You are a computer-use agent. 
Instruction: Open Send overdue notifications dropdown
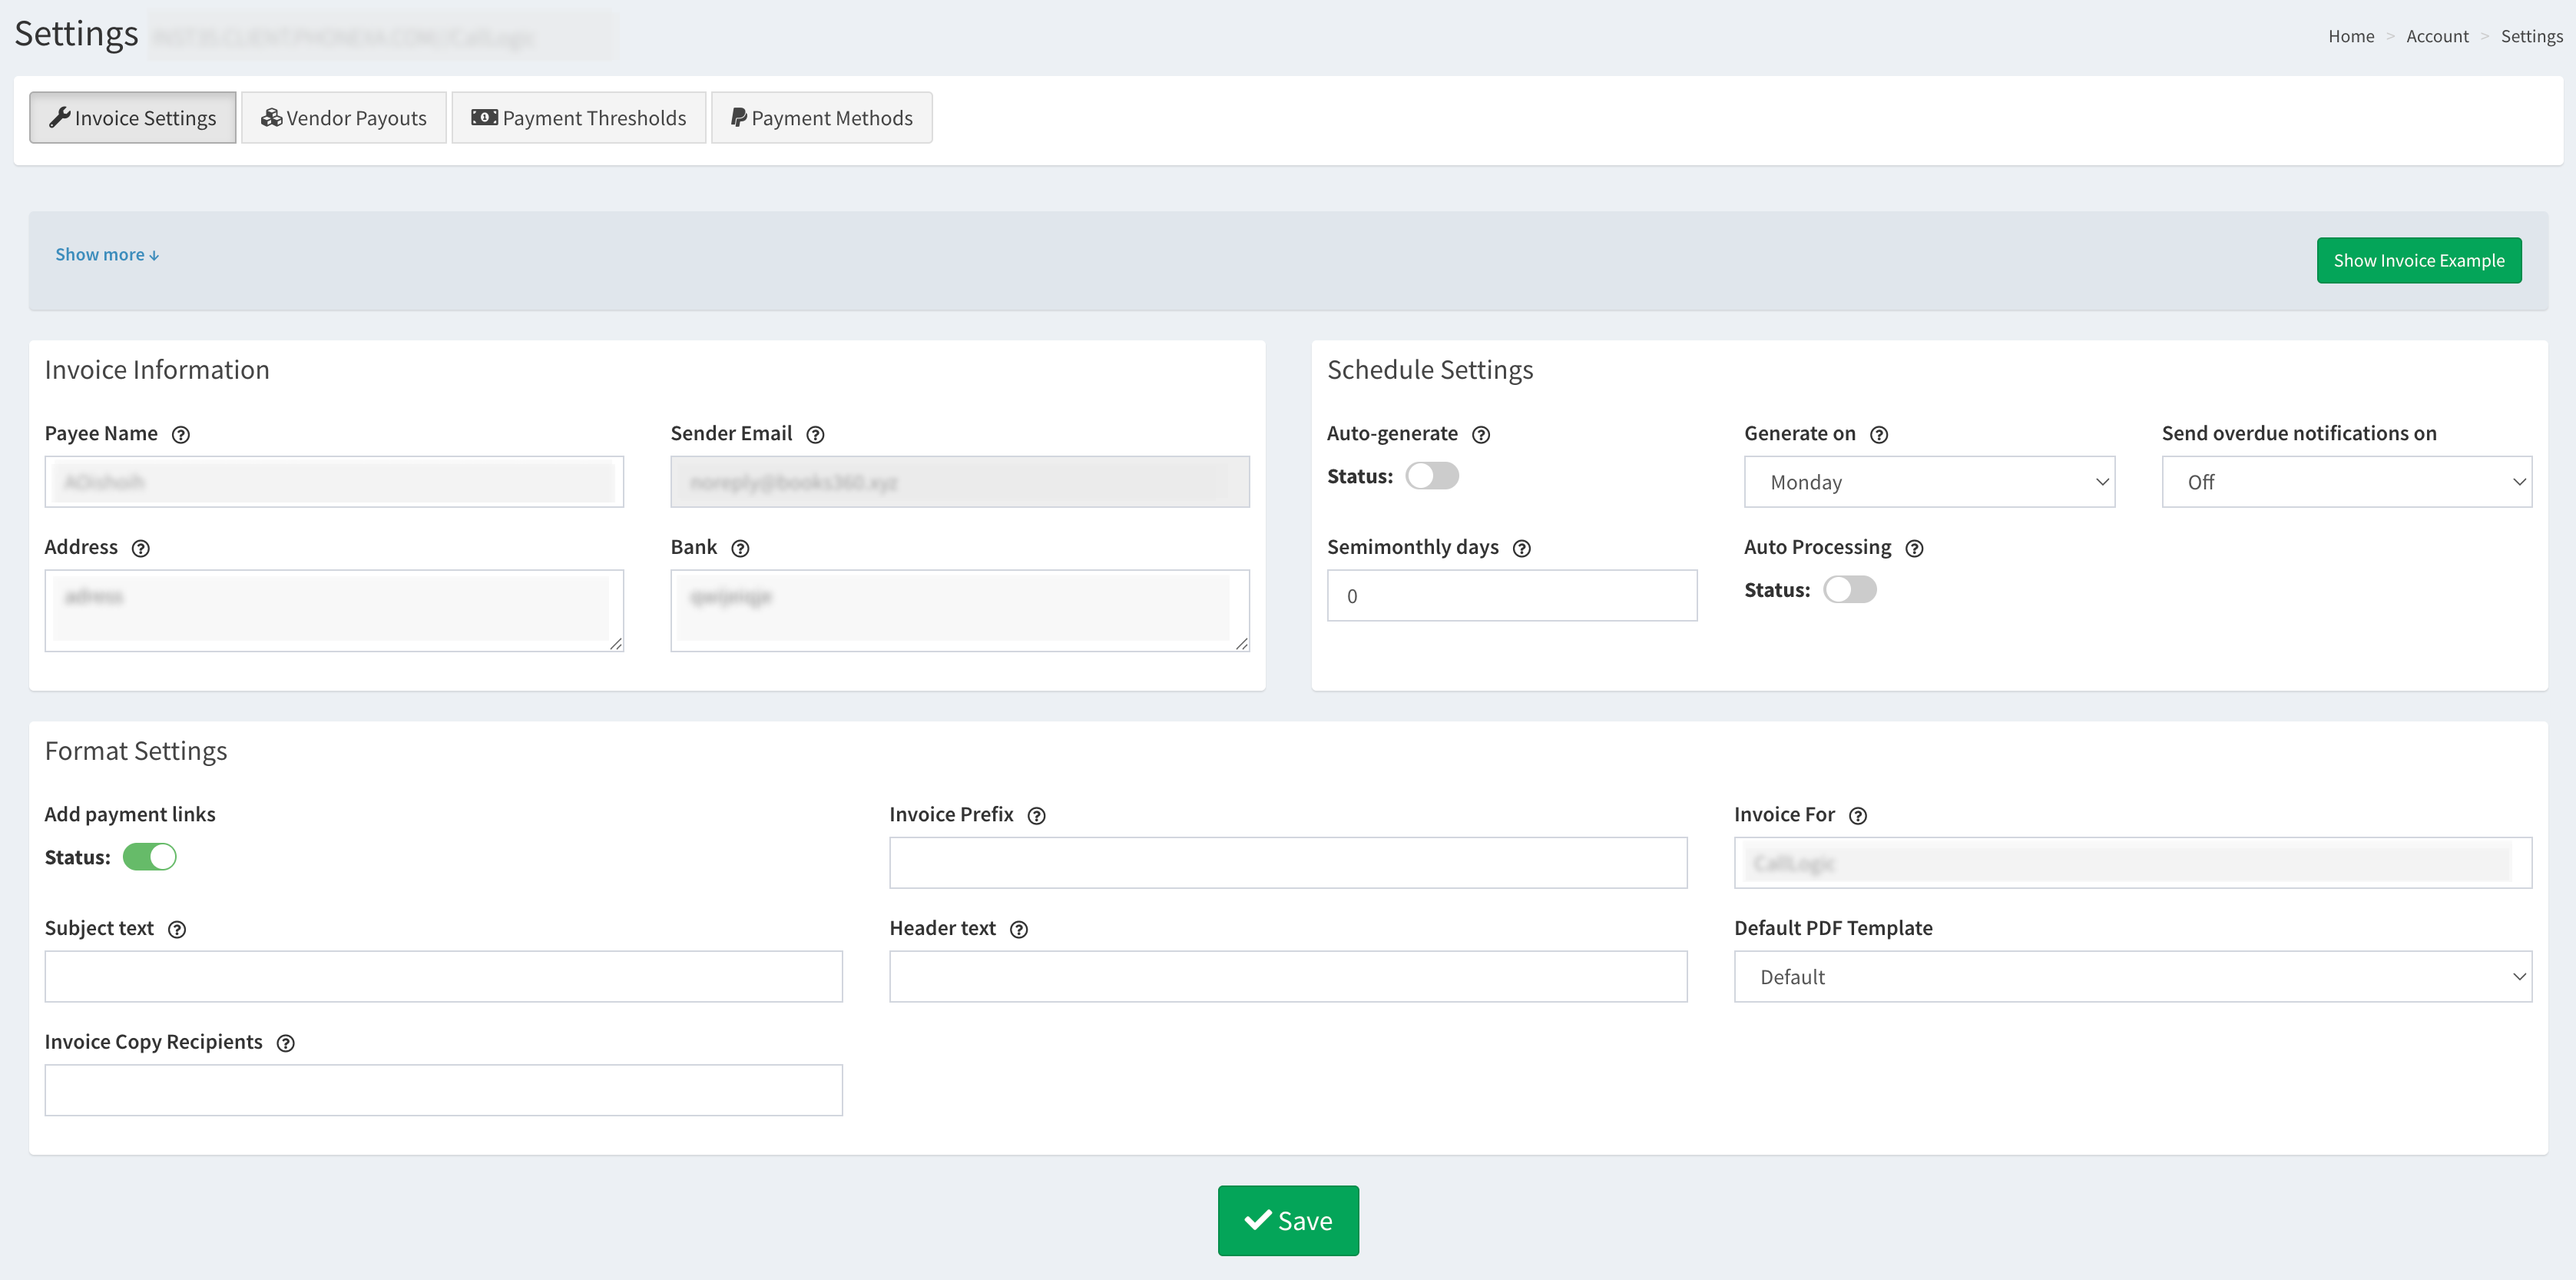click(2345, 482)
